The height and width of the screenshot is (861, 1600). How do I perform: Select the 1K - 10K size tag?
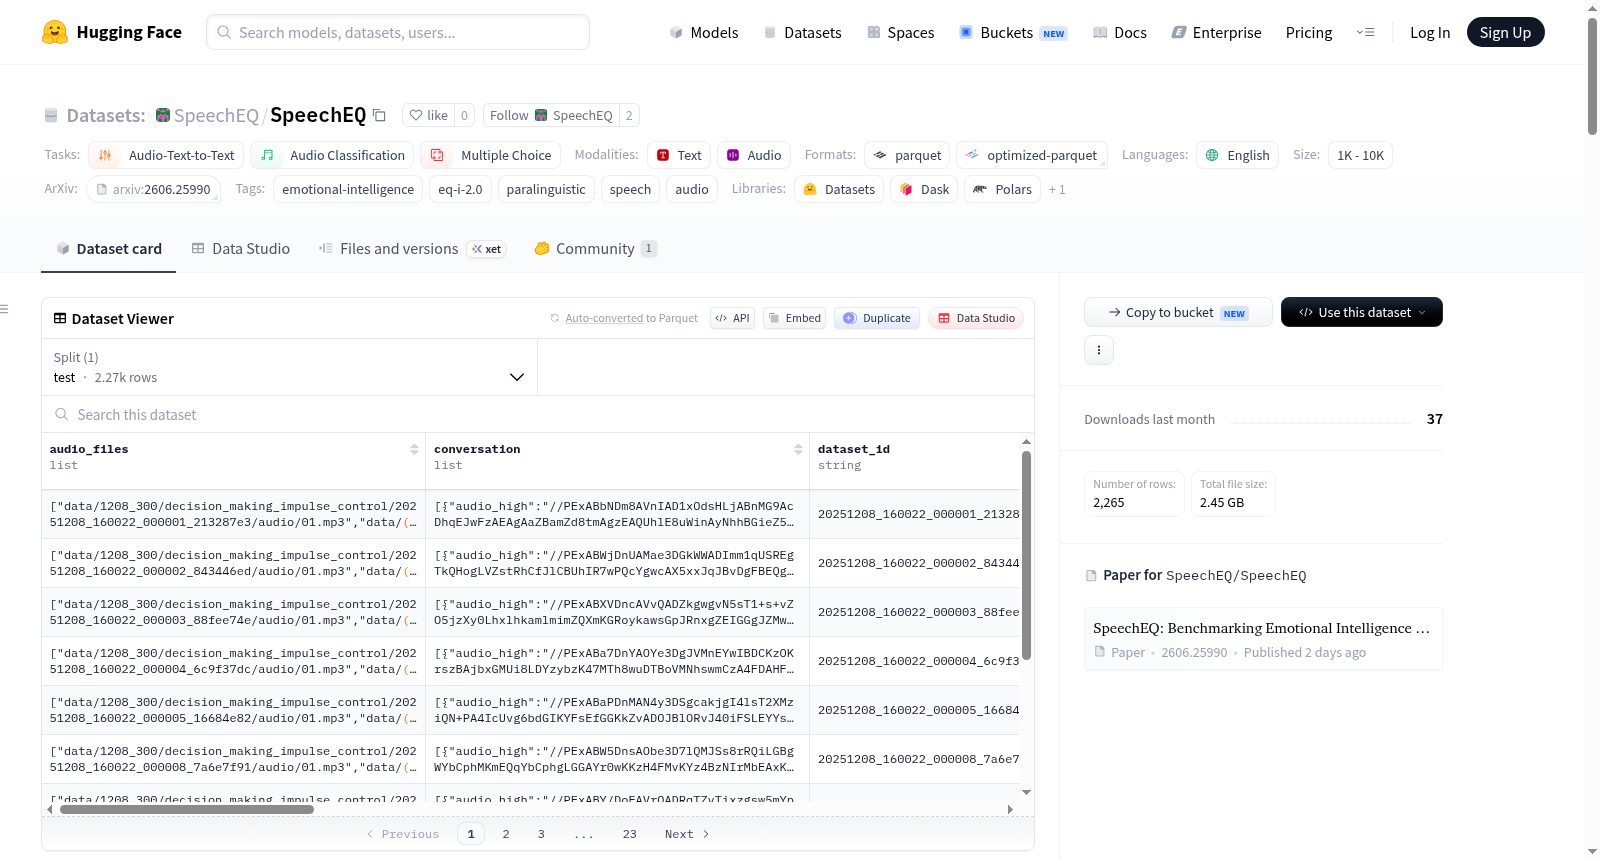pyautogui.click(x=1361, y=155)
